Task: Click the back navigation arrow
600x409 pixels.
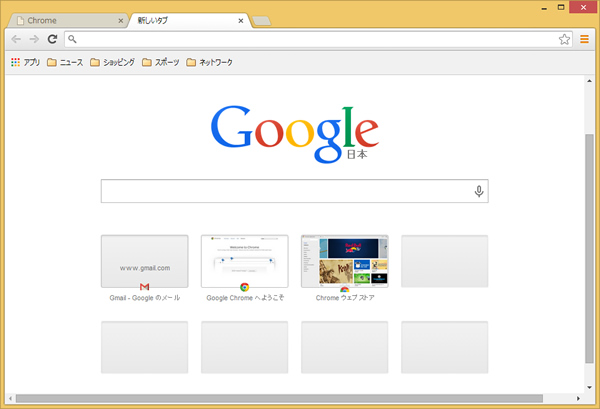Action: [x=17, y=39]
